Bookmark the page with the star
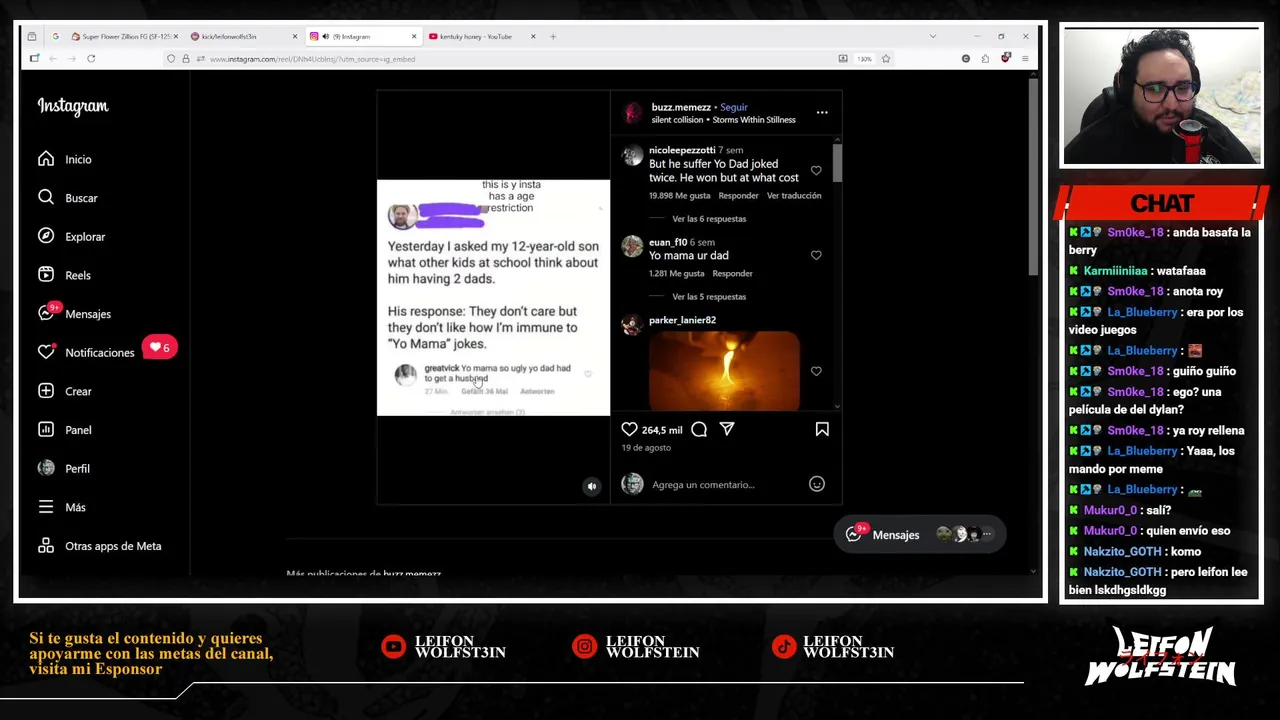Screen dimensions: 1280x720 click(885, 59)
